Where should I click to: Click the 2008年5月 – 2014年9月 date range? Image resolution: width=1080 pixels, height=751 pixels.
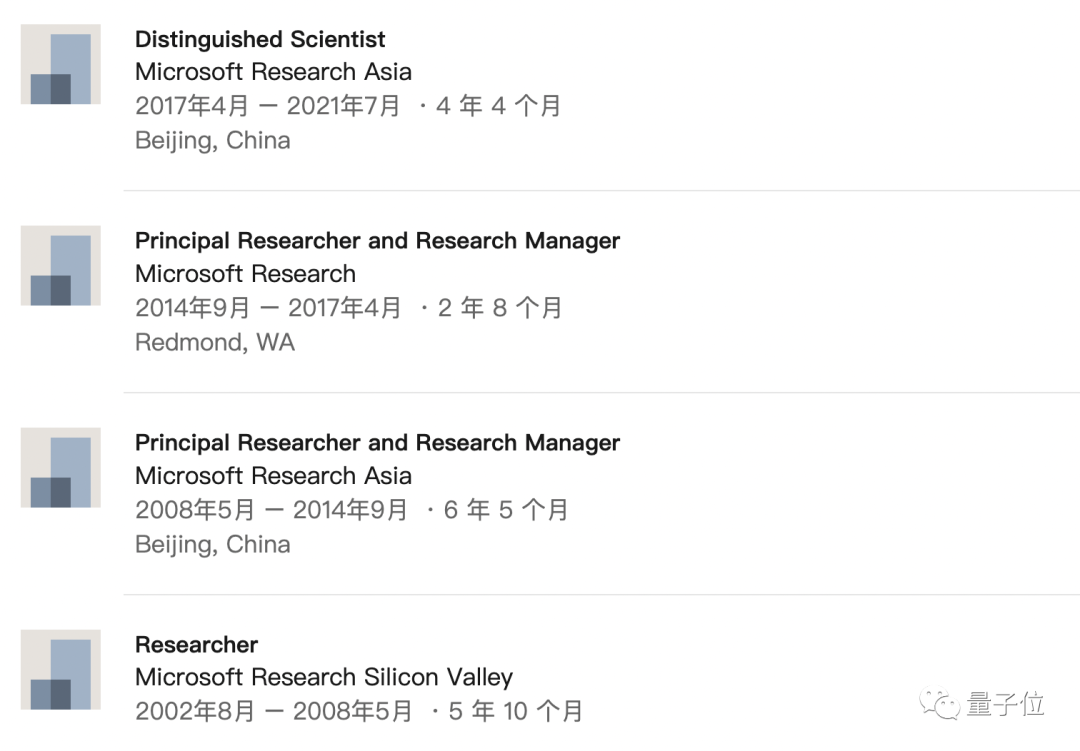[x=271, y=510]
